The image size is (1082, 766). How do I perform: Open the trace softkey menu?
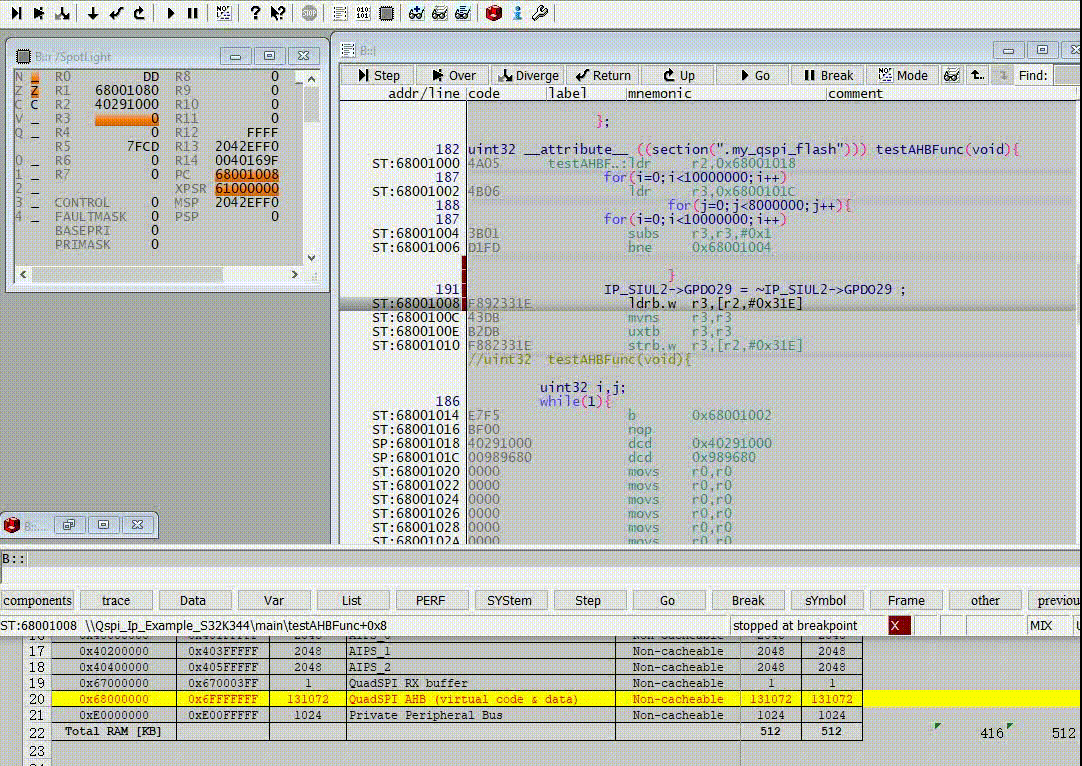pyautogui.click(x=116, y=600)
